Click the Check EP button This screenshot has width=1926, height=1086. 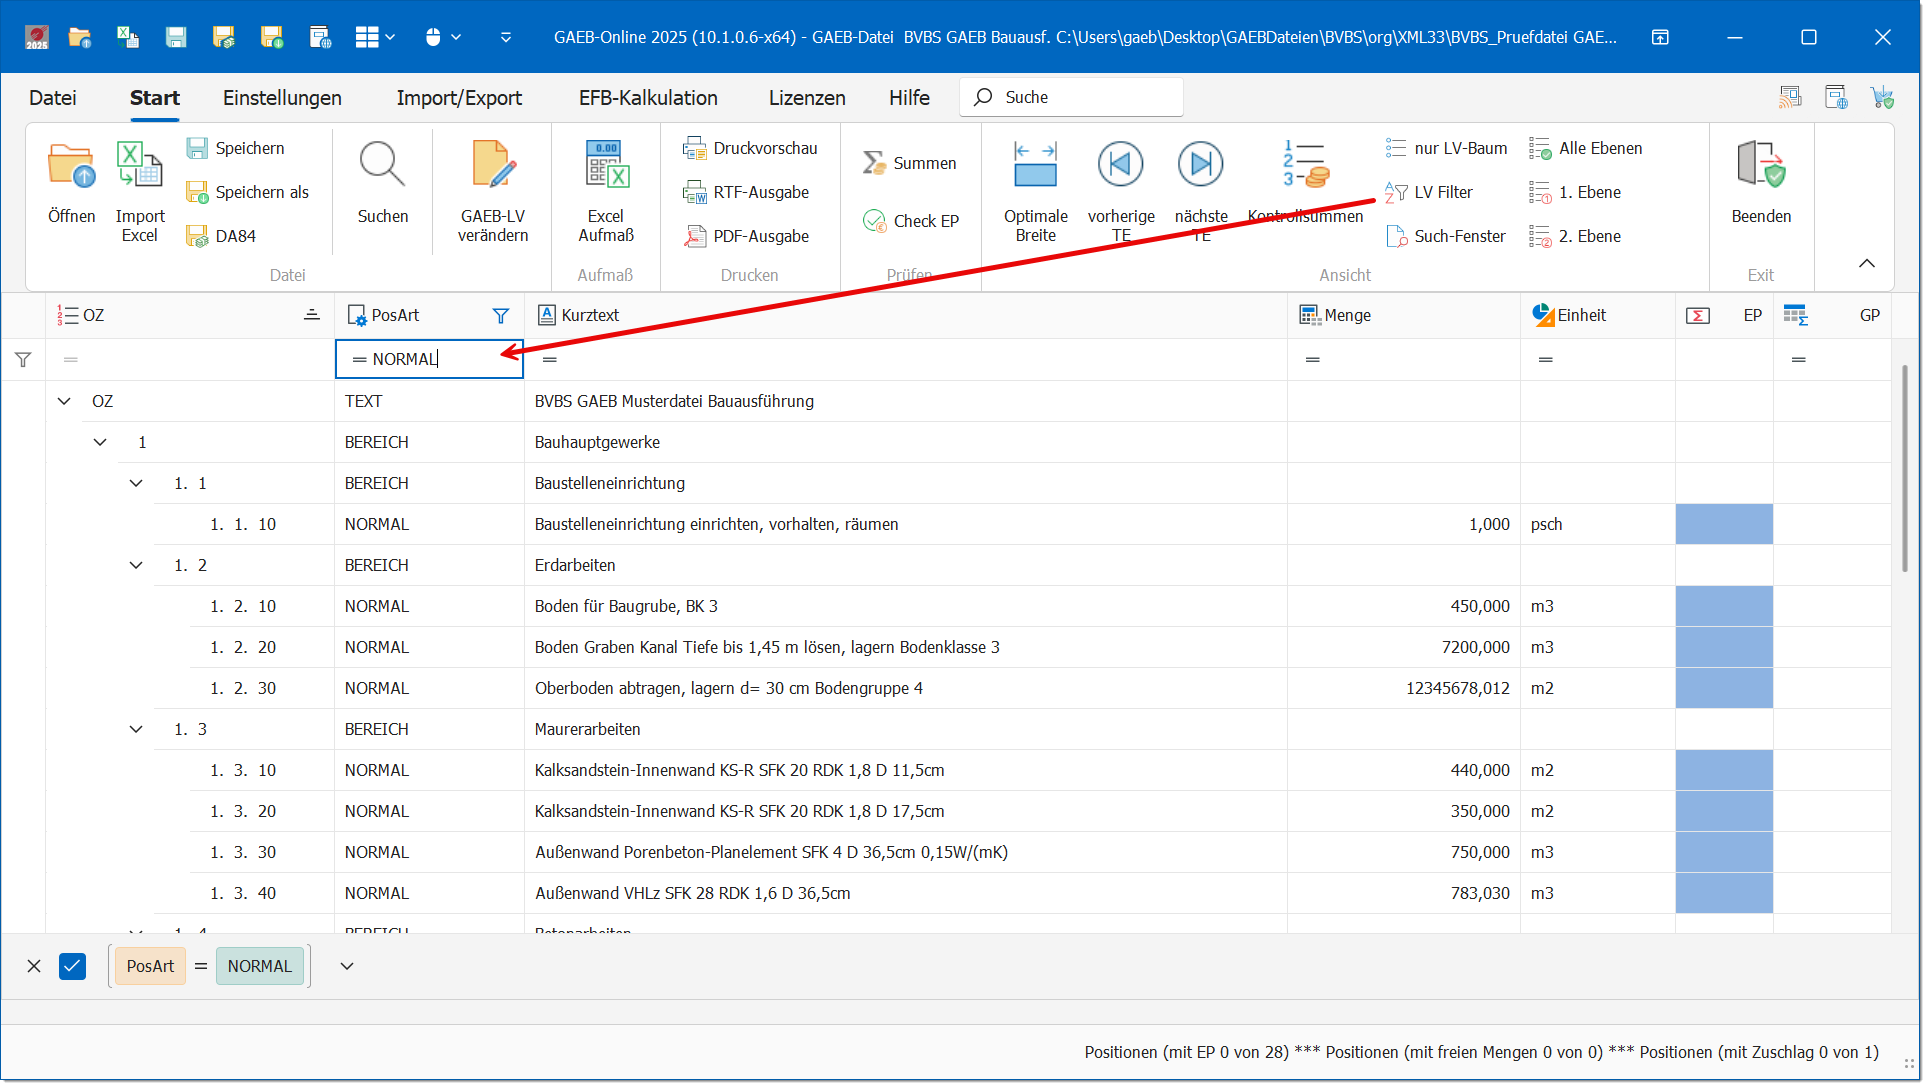point(911,221)
